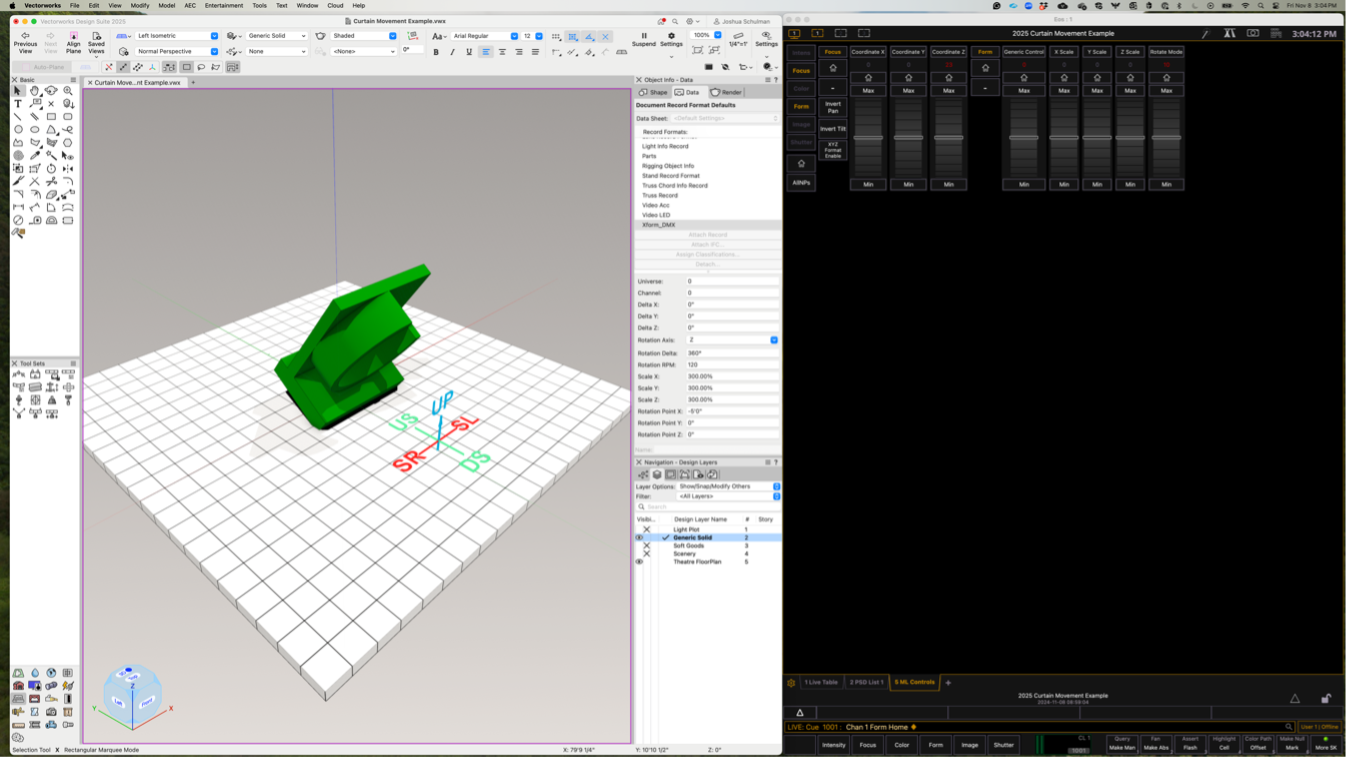Open the Left Isometric view dropdown
The image size is (1350, 760).
click(x=177, y=36)
